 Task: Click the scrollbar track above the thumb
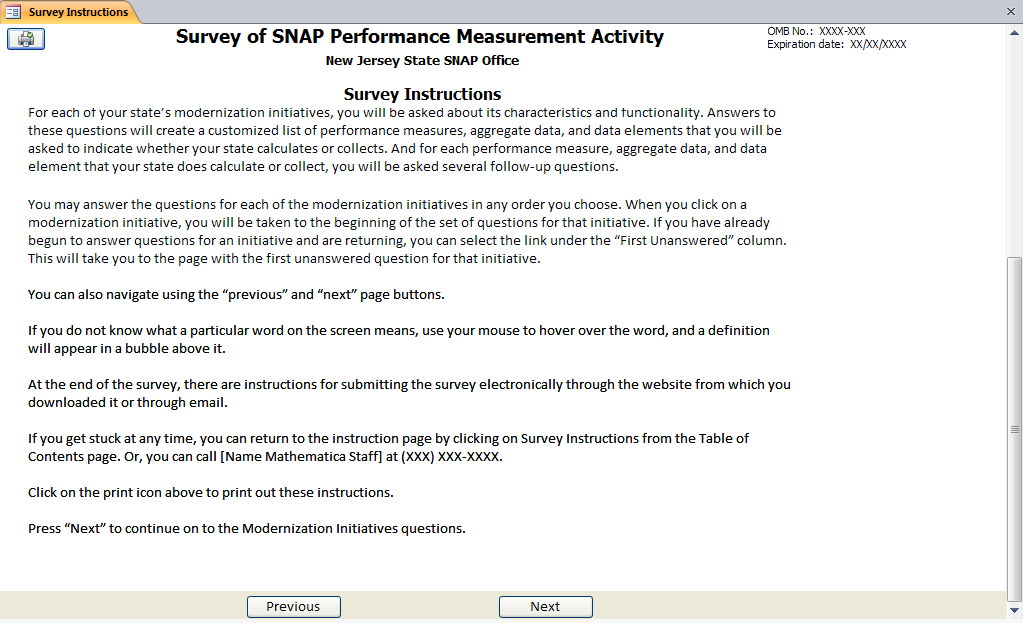pyautogui.click(x=1015, y=140)
